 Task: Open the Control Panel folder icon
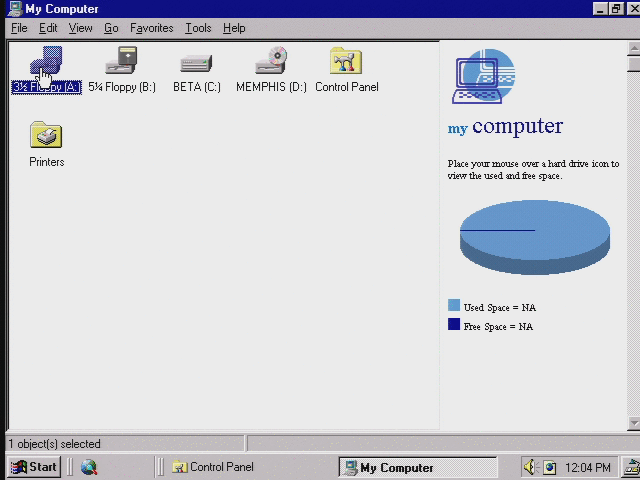(x=346, y=60)
